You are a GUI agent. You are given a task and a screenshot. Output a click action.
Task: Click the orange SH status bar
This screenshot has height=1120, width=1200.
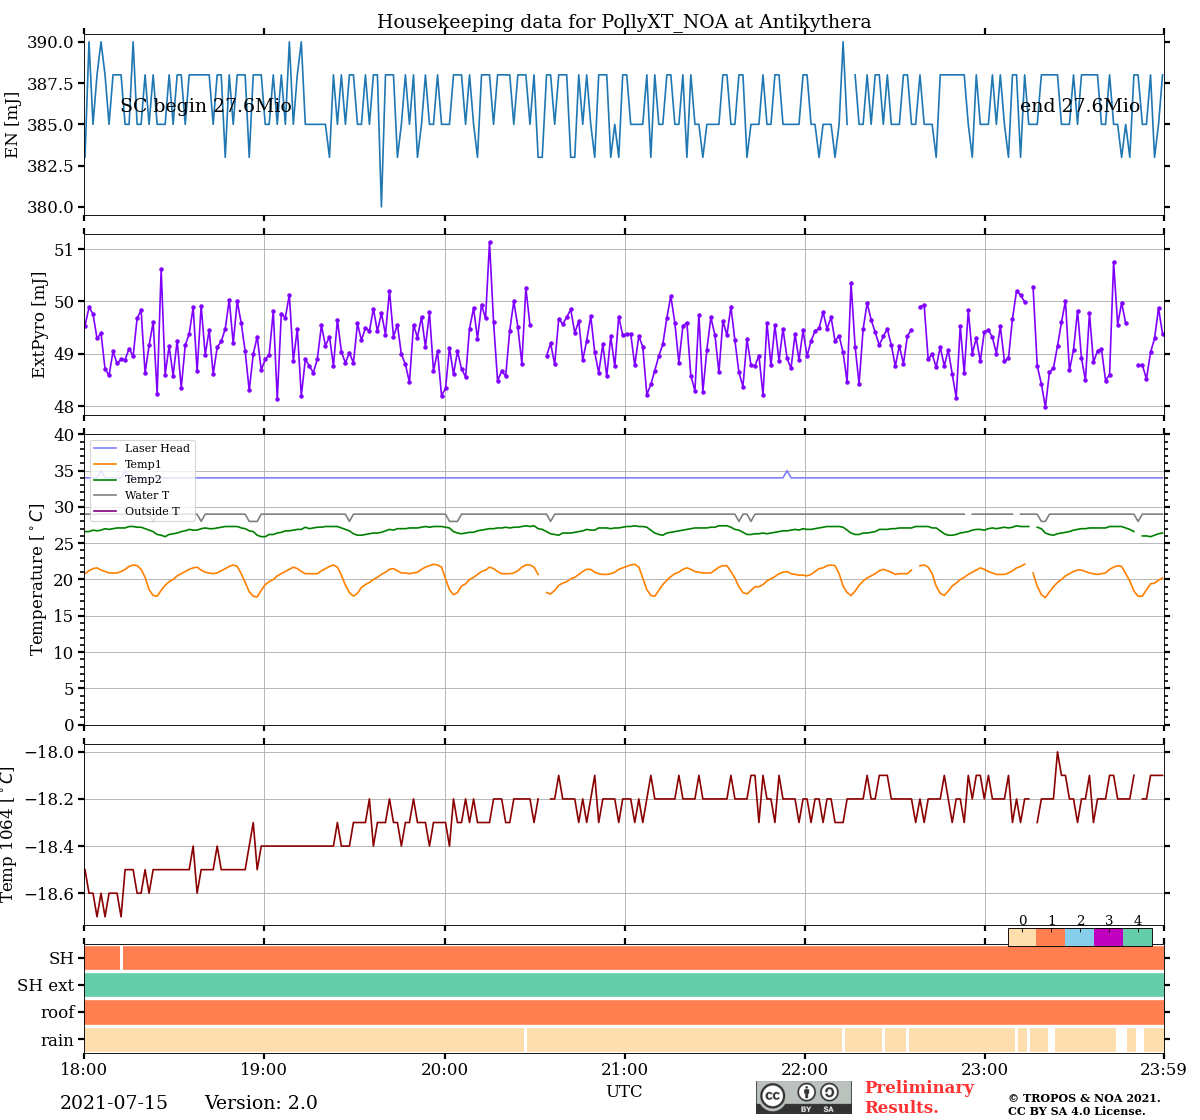[624, 958]
